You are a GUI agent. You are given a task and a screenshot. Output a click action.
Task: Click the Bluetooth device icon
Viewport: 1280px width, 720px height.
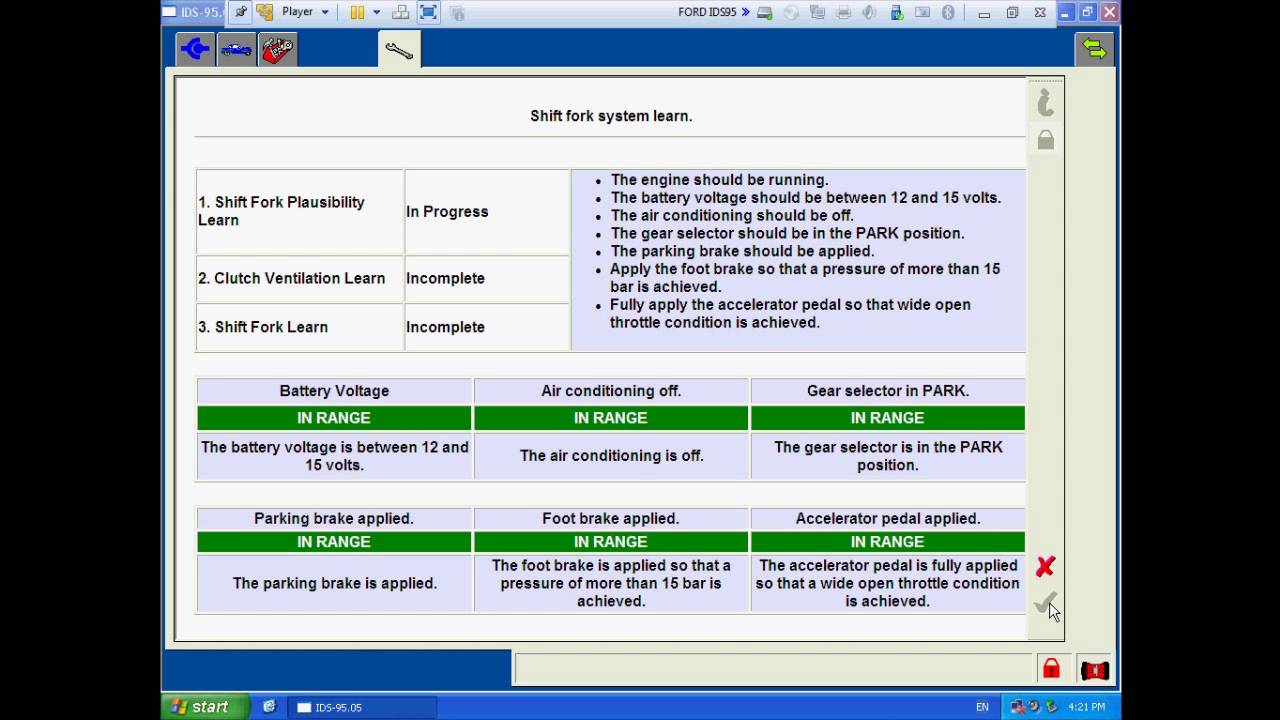(948, 13)
